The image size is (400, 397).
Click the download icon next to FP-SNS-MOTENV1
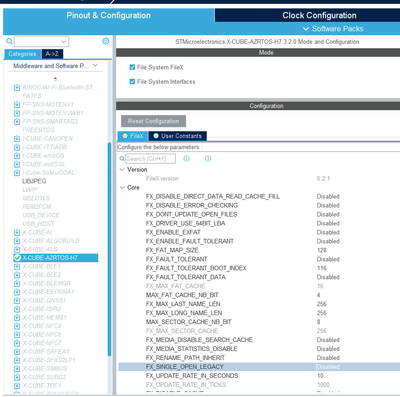(17, 105)
